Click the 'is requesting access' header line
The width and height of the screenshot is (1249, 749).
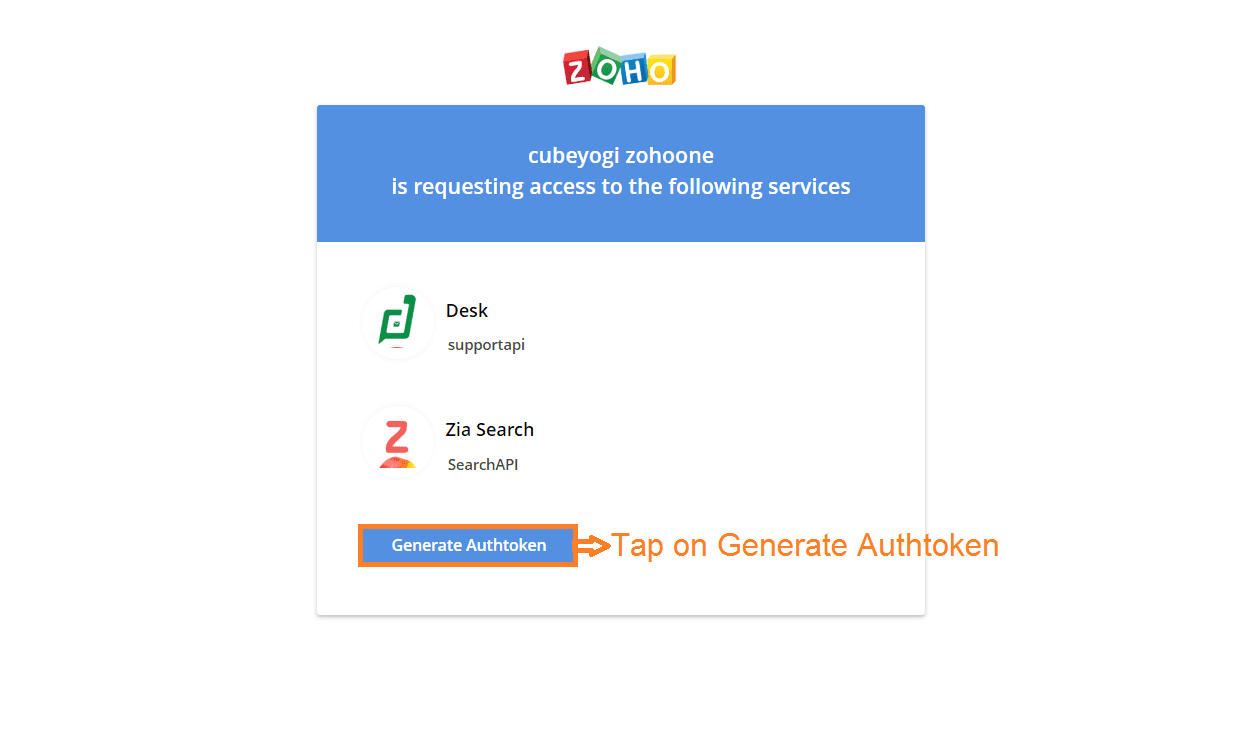coord(621,187)
